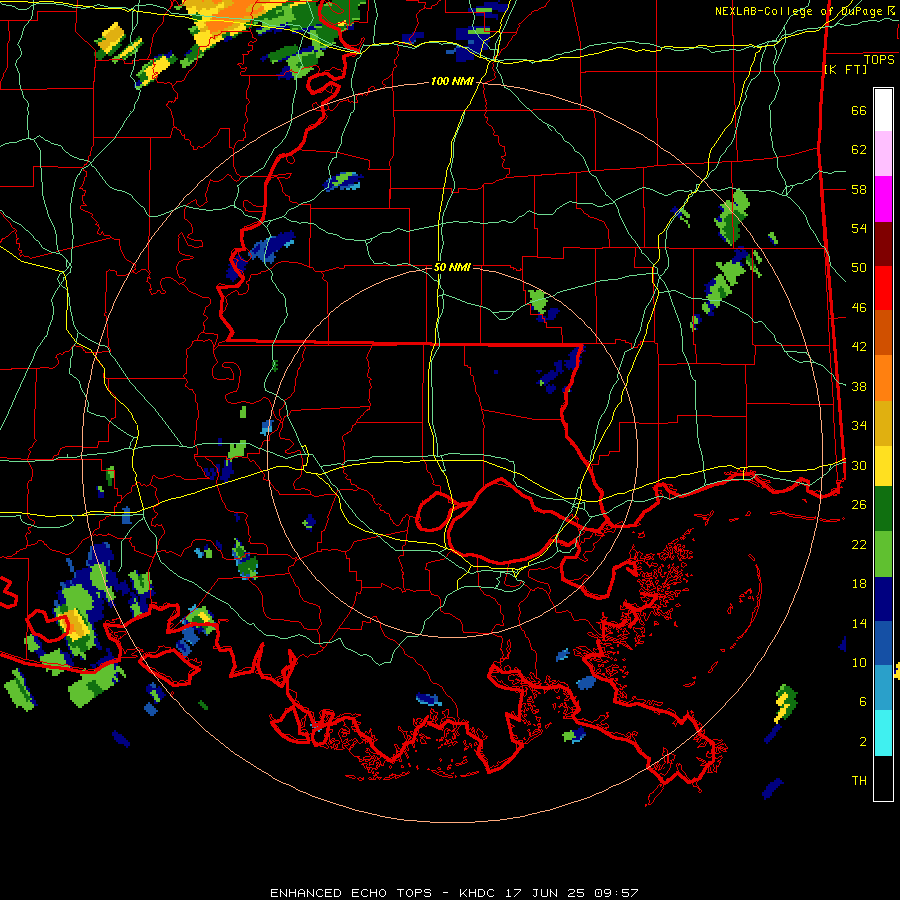This screenshot has width=900, height=900.
Task: Click the navy blue legend swatch
Action: (x=883, y=599)
